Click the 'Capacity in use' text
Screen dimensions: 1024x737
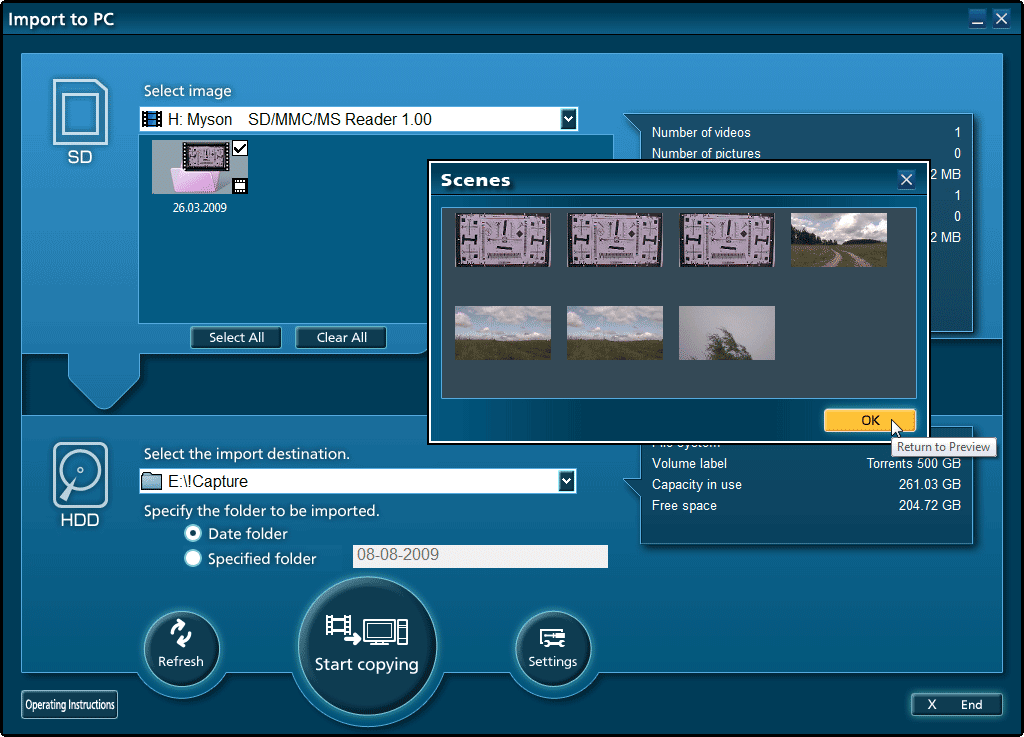[x=696, y=484]
